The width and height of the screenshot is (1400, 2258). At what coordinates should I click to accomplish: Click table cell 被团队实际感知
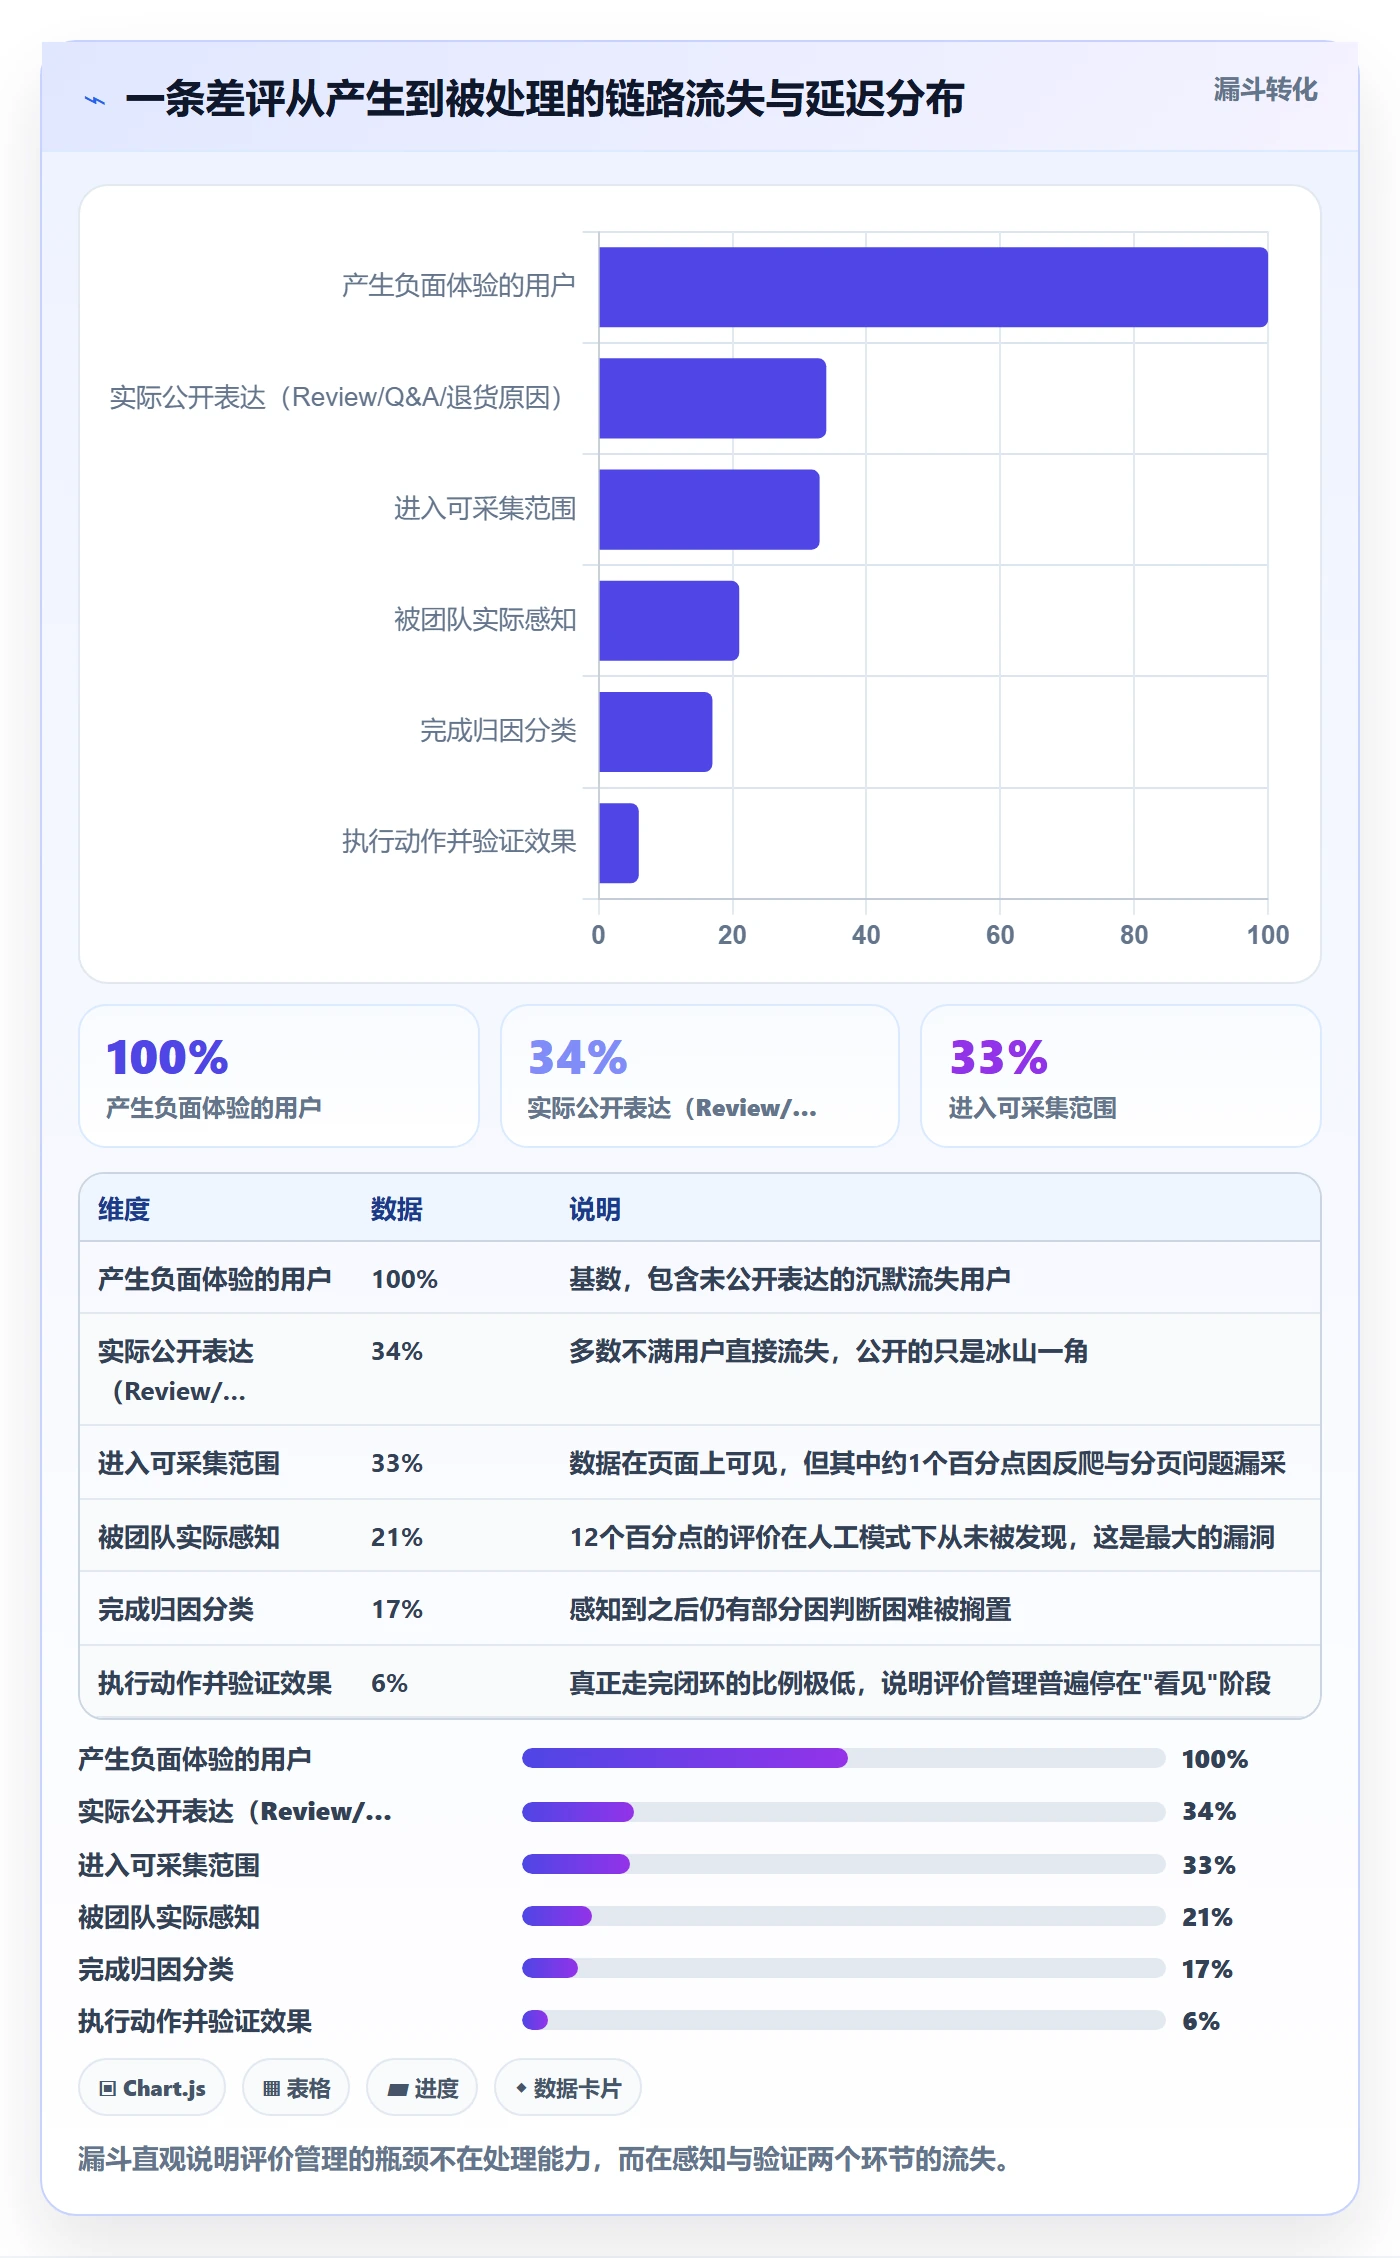[x=189, y=1537]
